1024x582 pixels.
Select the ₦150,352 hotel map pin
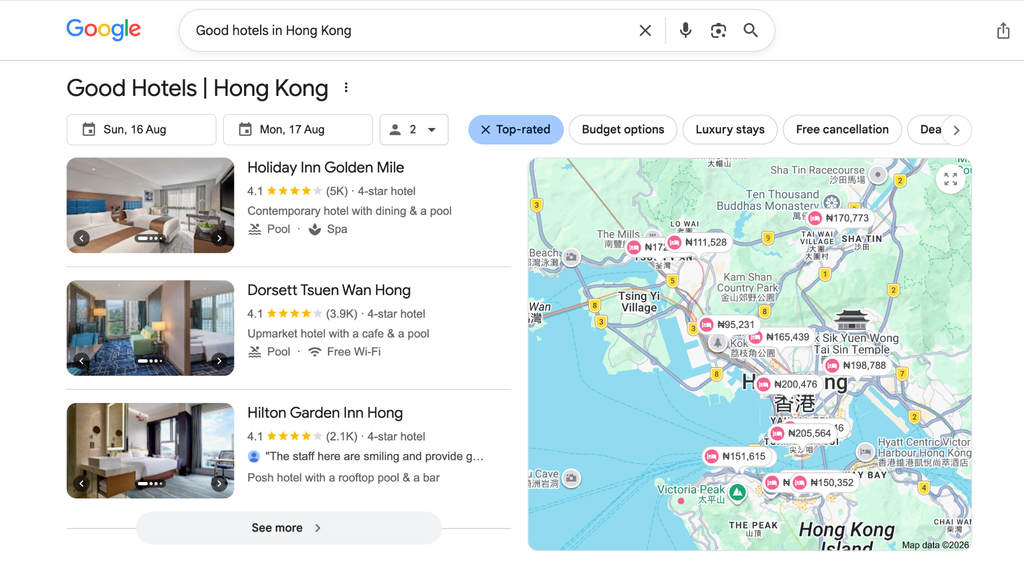[x=824, y=483]
